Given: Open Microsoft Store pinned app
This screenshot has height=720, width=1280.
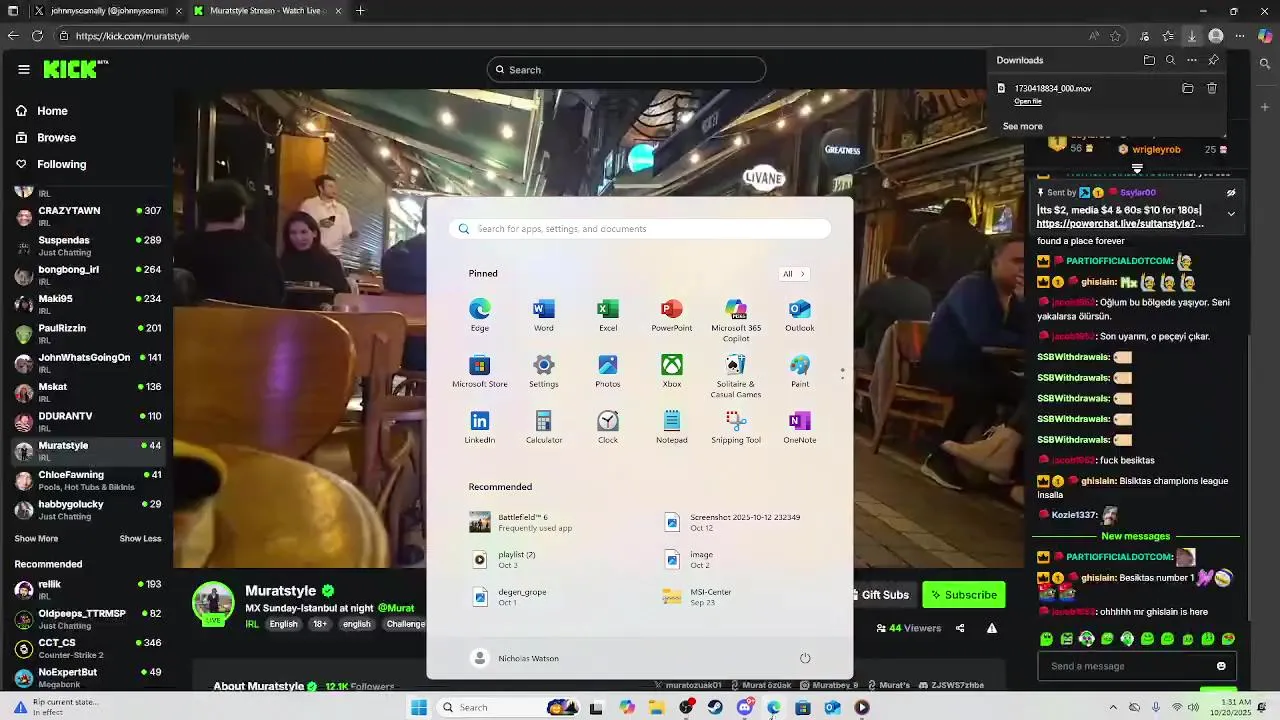Looking at the screenshot, I should (480, 371).
